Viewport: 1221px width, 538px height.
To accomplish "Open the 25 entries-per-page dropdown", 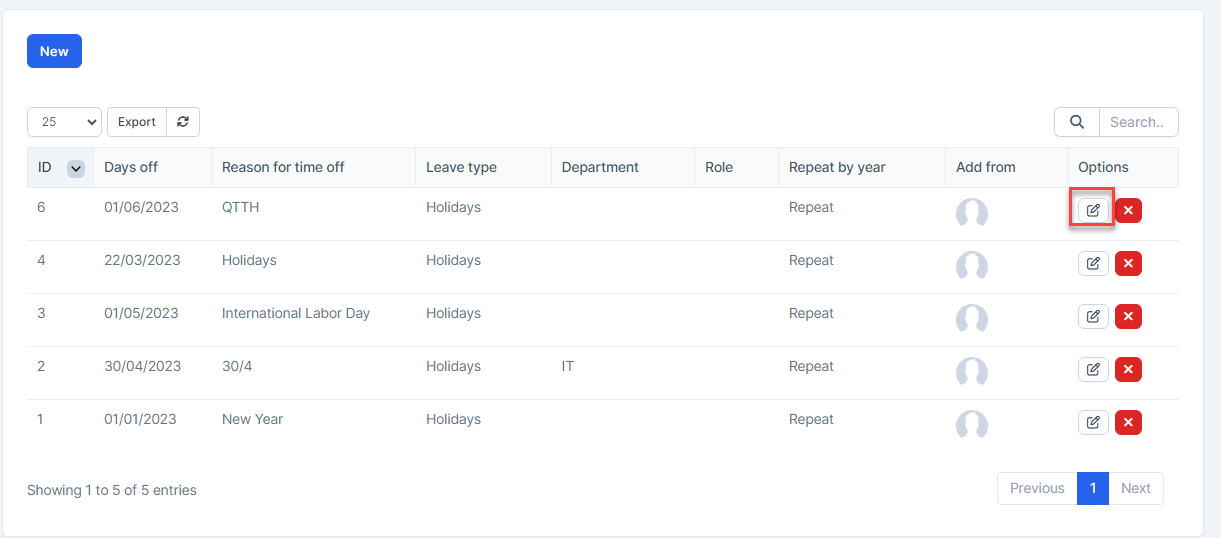I will pos(64,122).
